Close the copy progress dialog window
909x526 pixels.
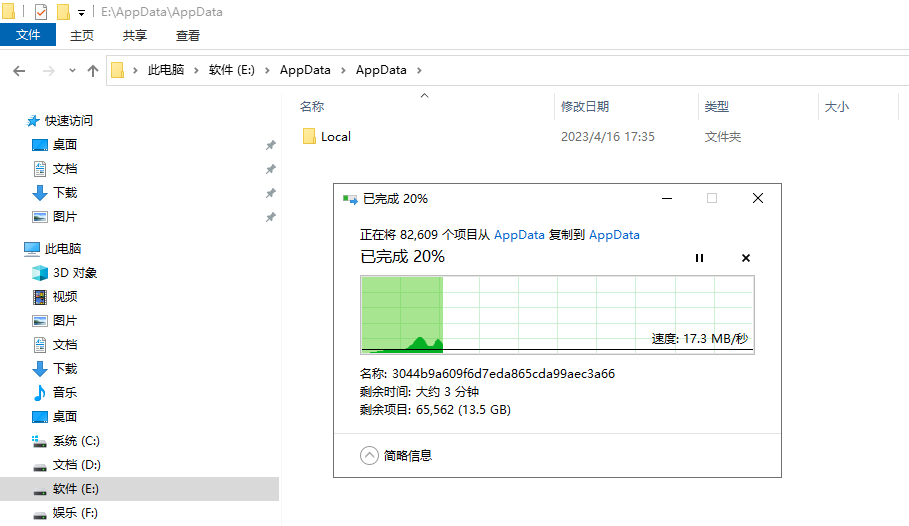[x=758, y=198]
